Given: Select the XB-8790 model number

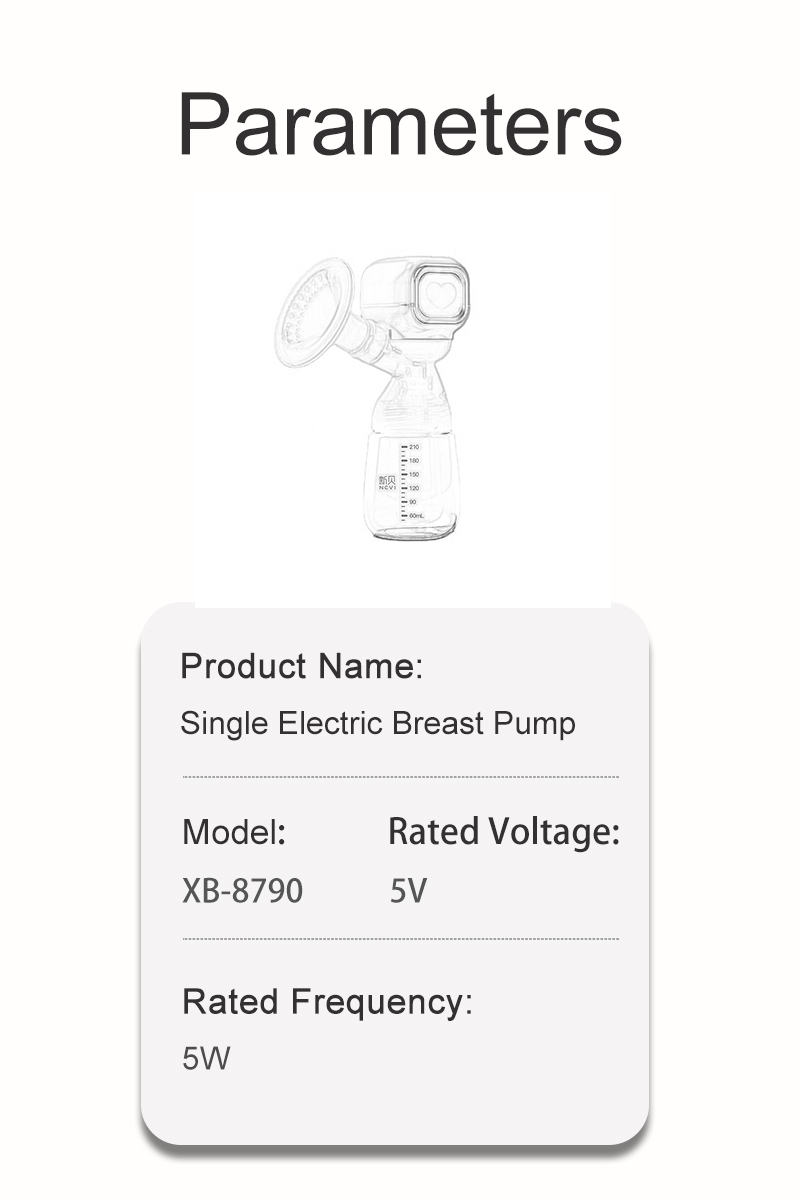Looking at the screenshot, I should tap(242, 890).
